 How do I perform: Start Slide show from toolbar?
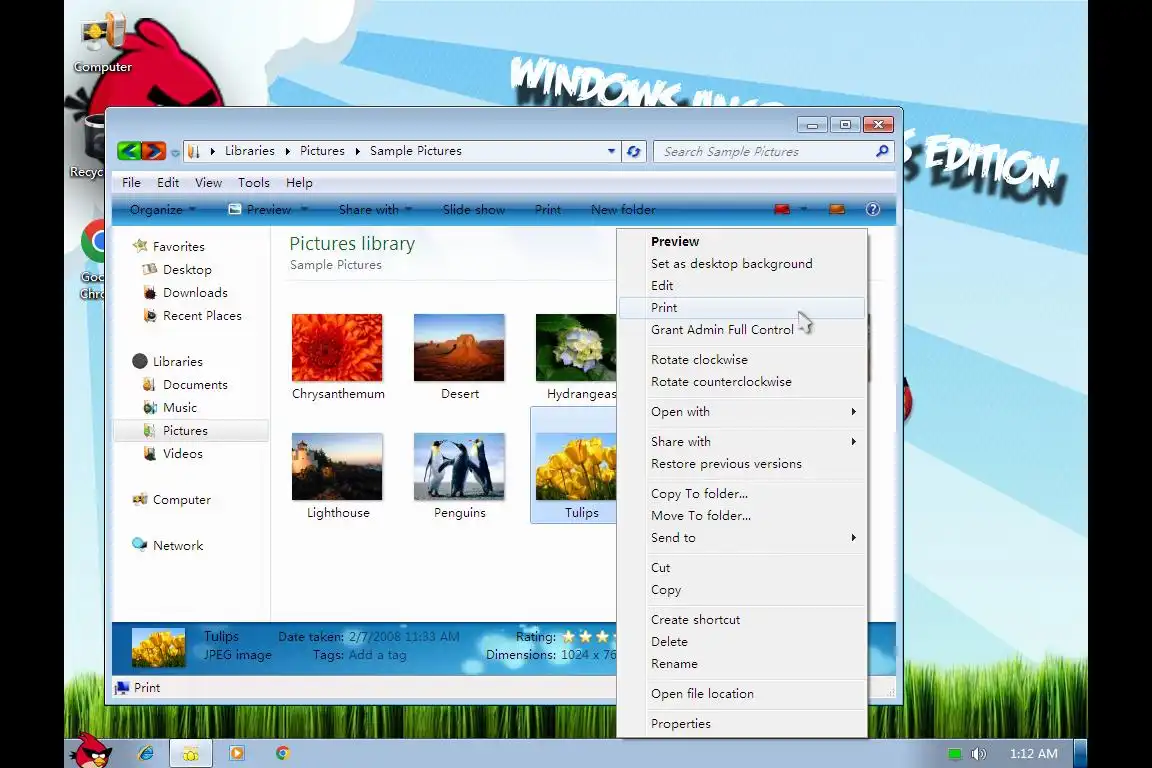click(x=474, y=209)
